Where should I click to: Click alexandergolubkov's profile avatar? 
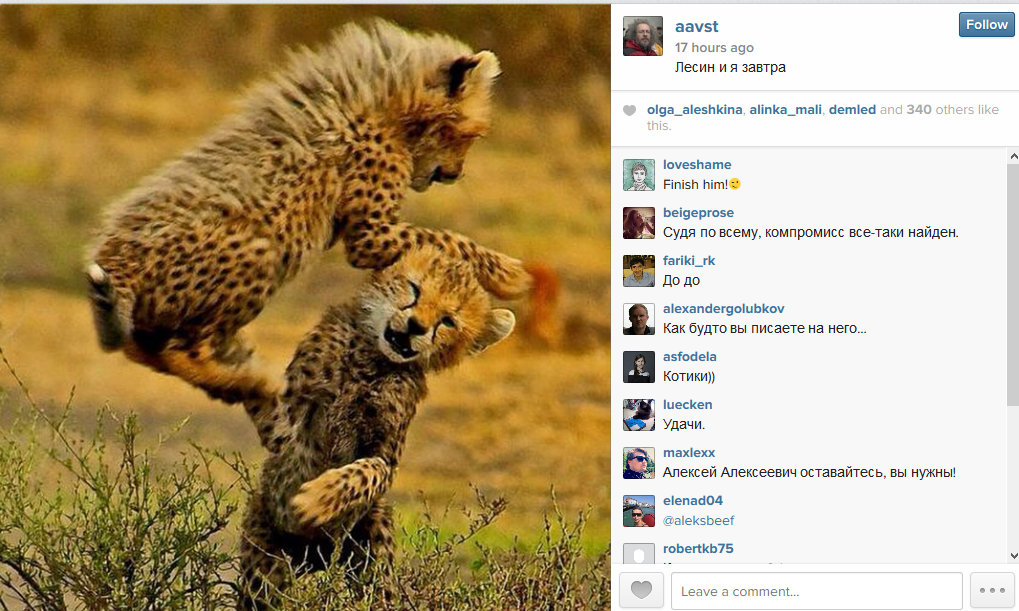pyautogui.click(x=639, y=319)
